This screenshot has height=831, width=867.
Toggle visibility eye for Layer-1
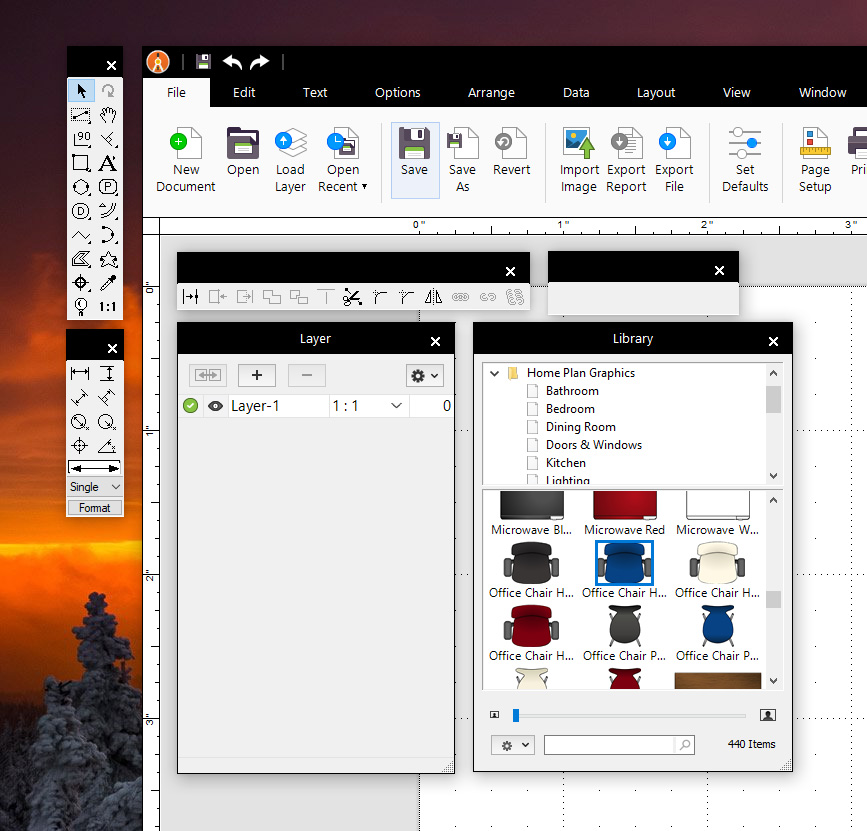[214, 406]
